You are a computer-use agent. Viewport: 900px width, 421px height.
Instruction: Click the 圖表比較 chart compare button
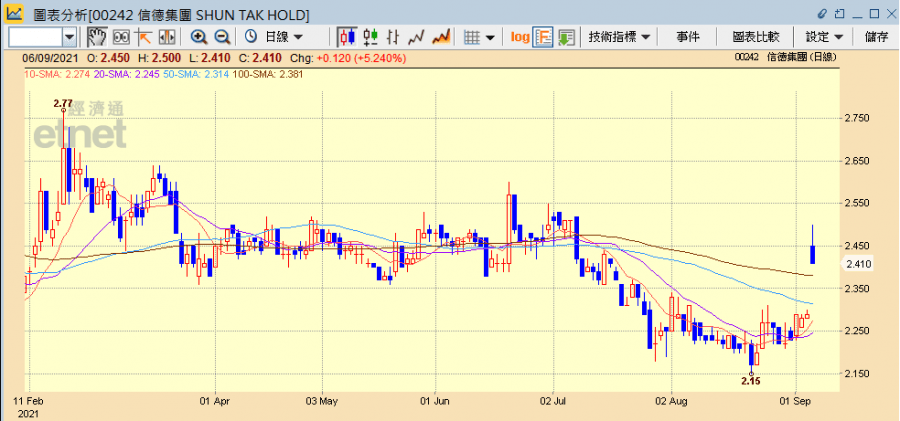756,37
